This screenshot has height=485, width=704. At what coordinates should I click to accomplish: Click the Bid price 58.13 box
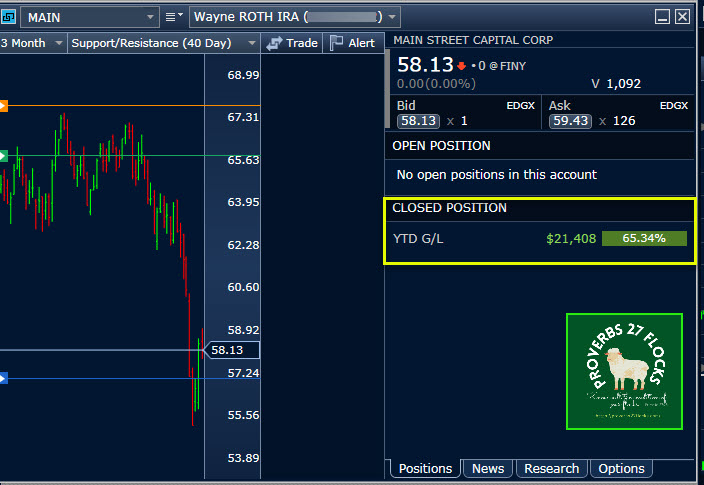(x=418, y=121)
